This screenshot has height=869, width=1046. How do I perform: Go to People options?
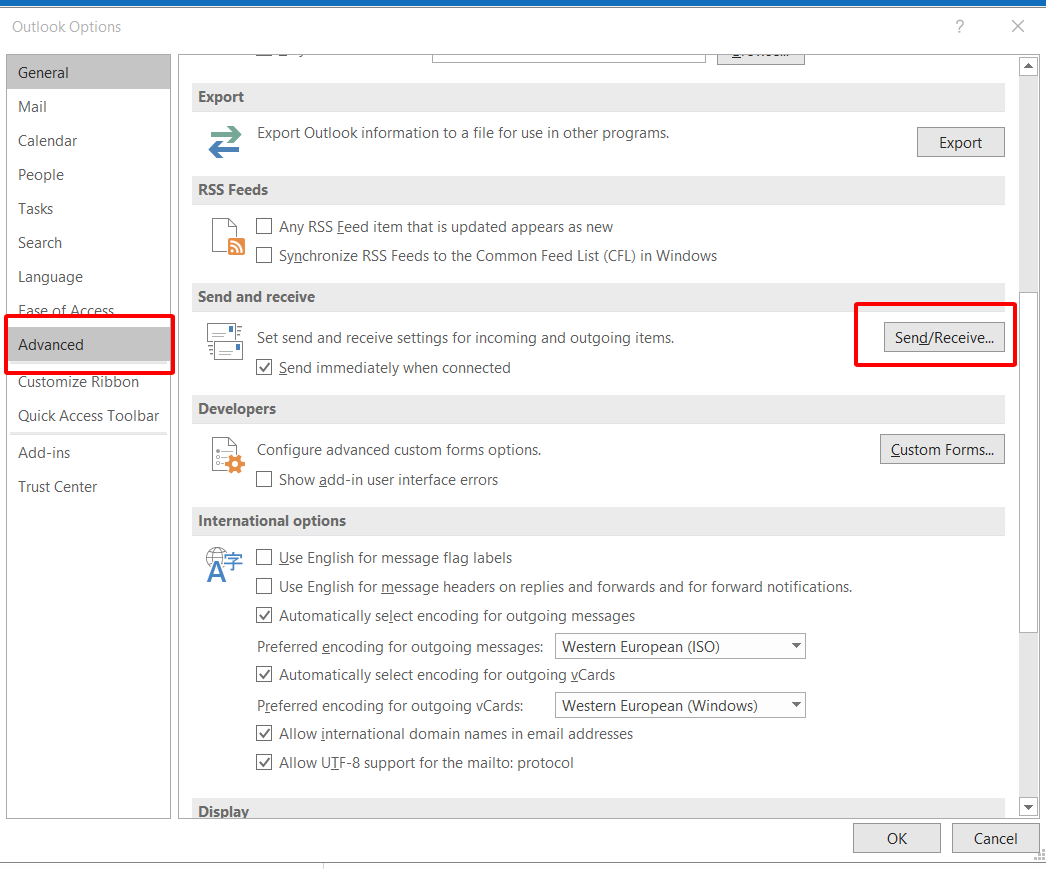coord(88,175)
